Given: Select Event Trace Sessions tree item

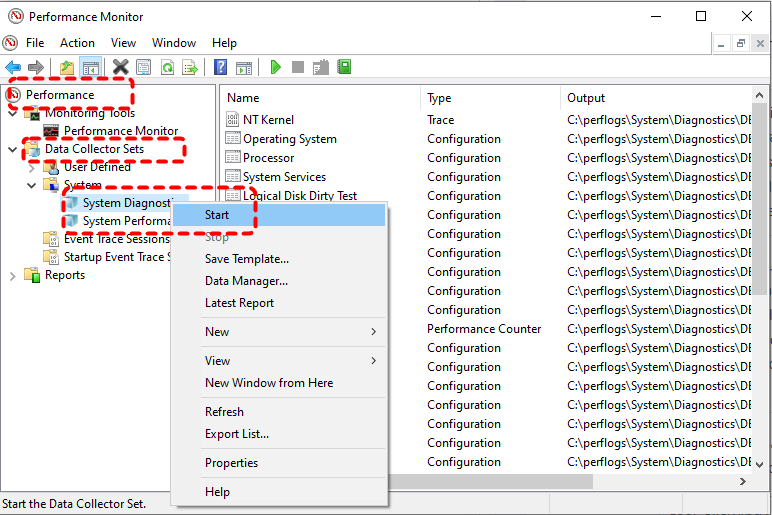Looking at the screenshot, I should [x=117, y=239].
